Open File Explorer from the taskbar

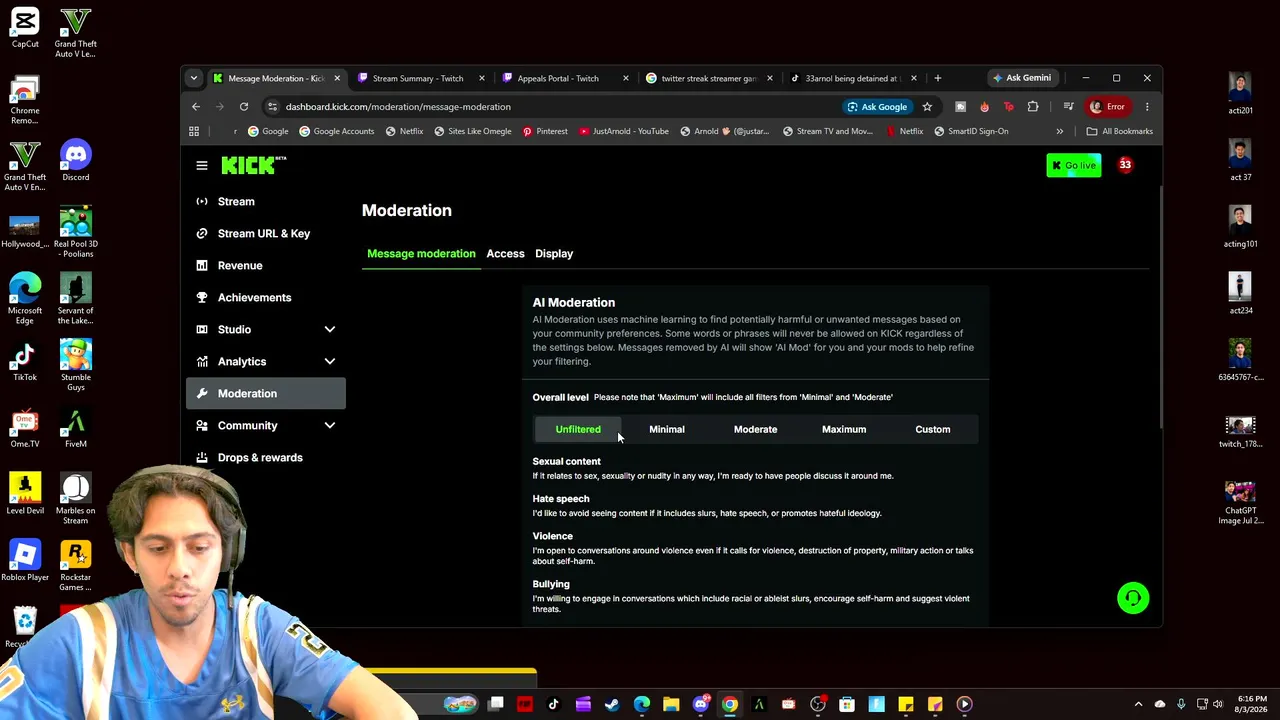point(671,705)
